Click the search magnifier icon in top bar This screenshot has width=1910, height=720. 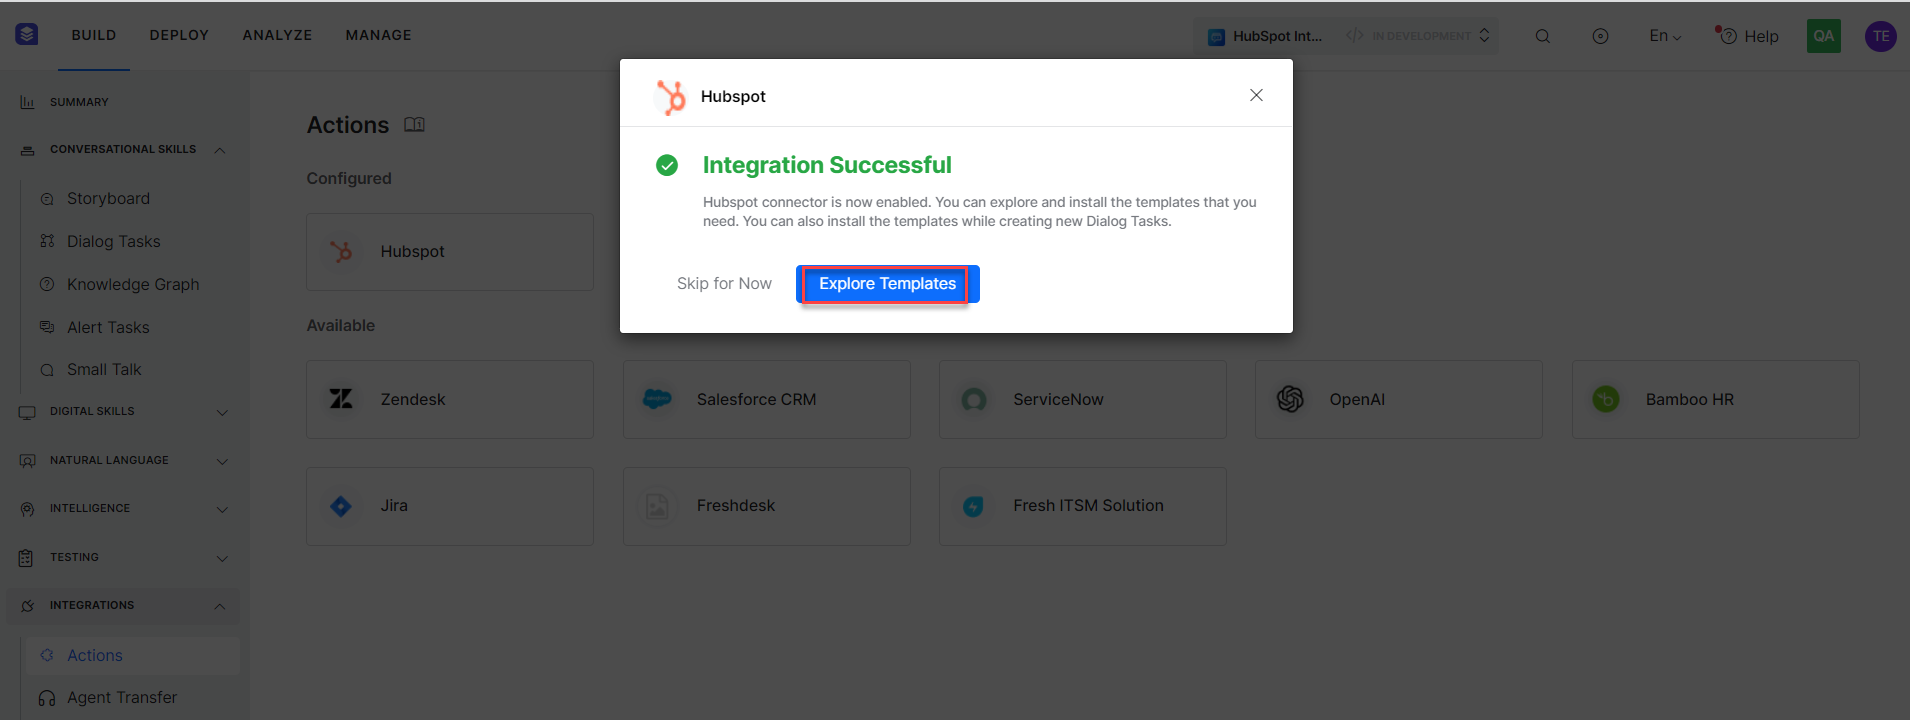(x=1543, y=36)
